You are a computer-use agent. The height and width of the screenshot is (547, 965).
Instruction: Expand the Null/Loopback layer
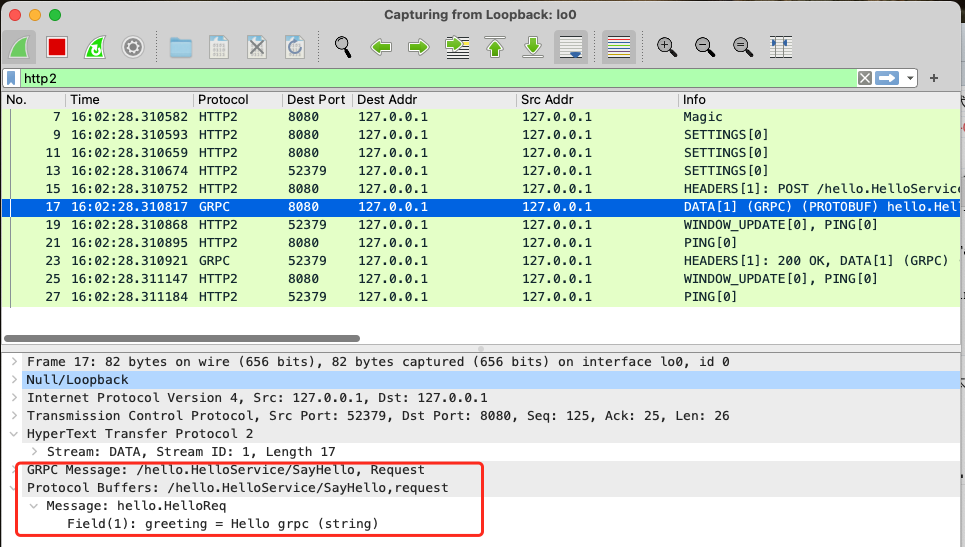(x=14, y=380)
